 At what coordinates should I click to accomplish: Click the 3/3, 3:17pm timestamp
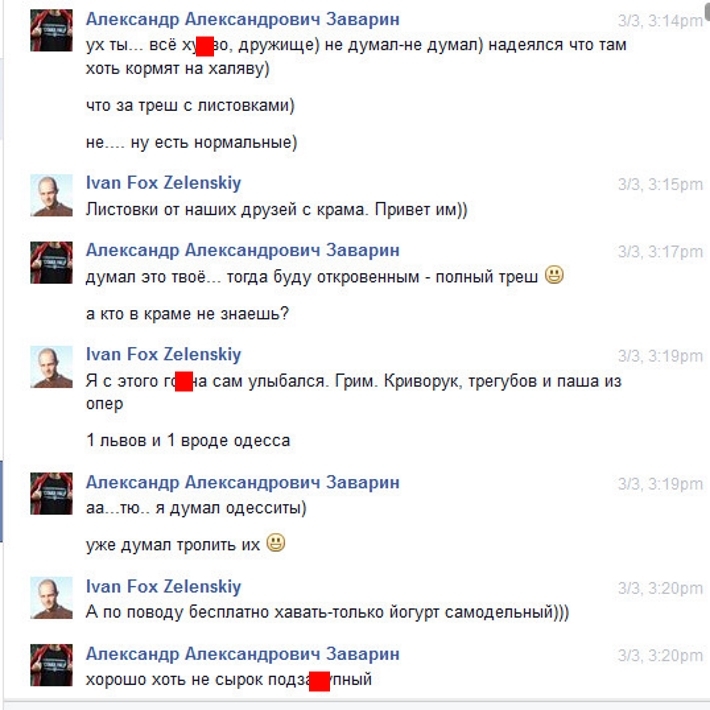tap(660, 252)
